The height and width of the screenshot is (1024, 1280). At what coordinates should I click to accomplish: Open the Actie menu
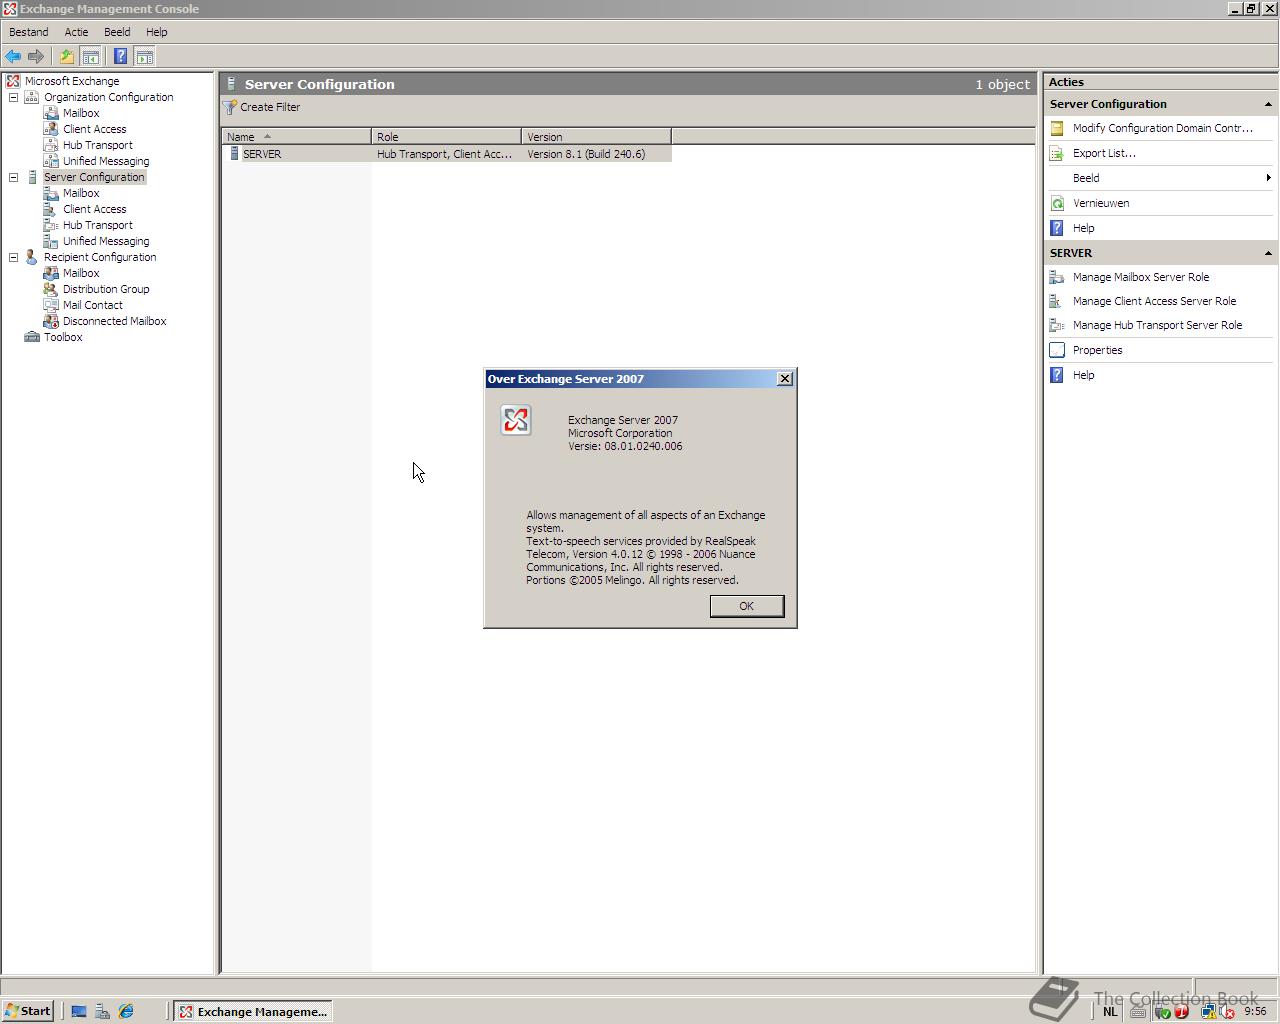click(x=77, y=32)
